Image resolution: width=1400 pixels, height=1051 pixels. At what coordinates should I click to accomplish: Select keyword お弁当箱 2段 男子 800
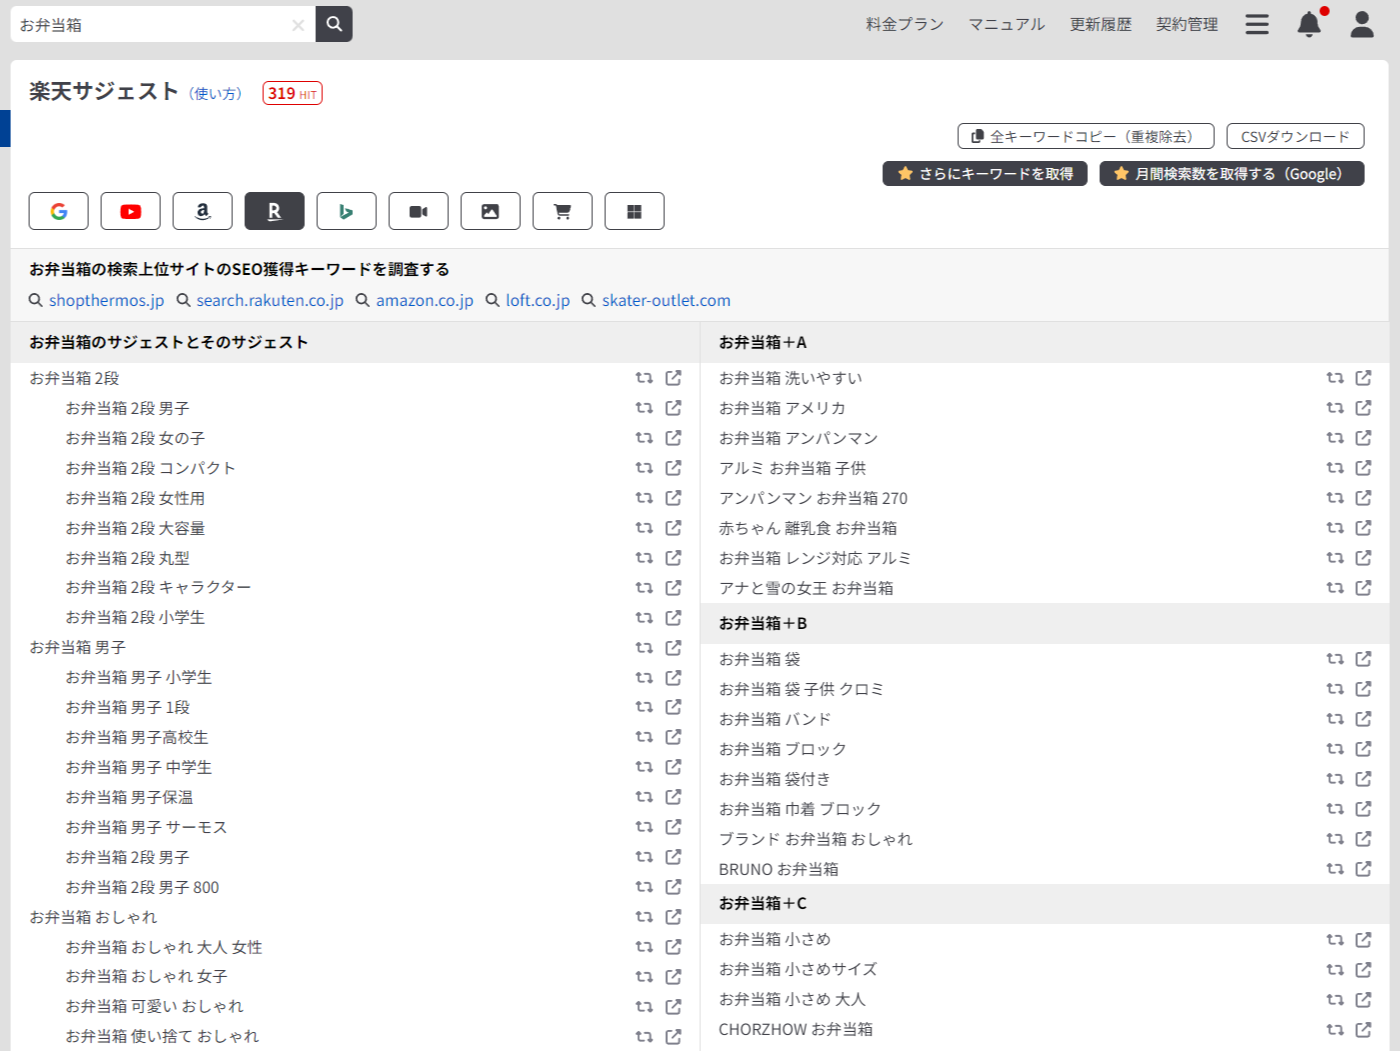pyautogui.click(x=142, y=887)
